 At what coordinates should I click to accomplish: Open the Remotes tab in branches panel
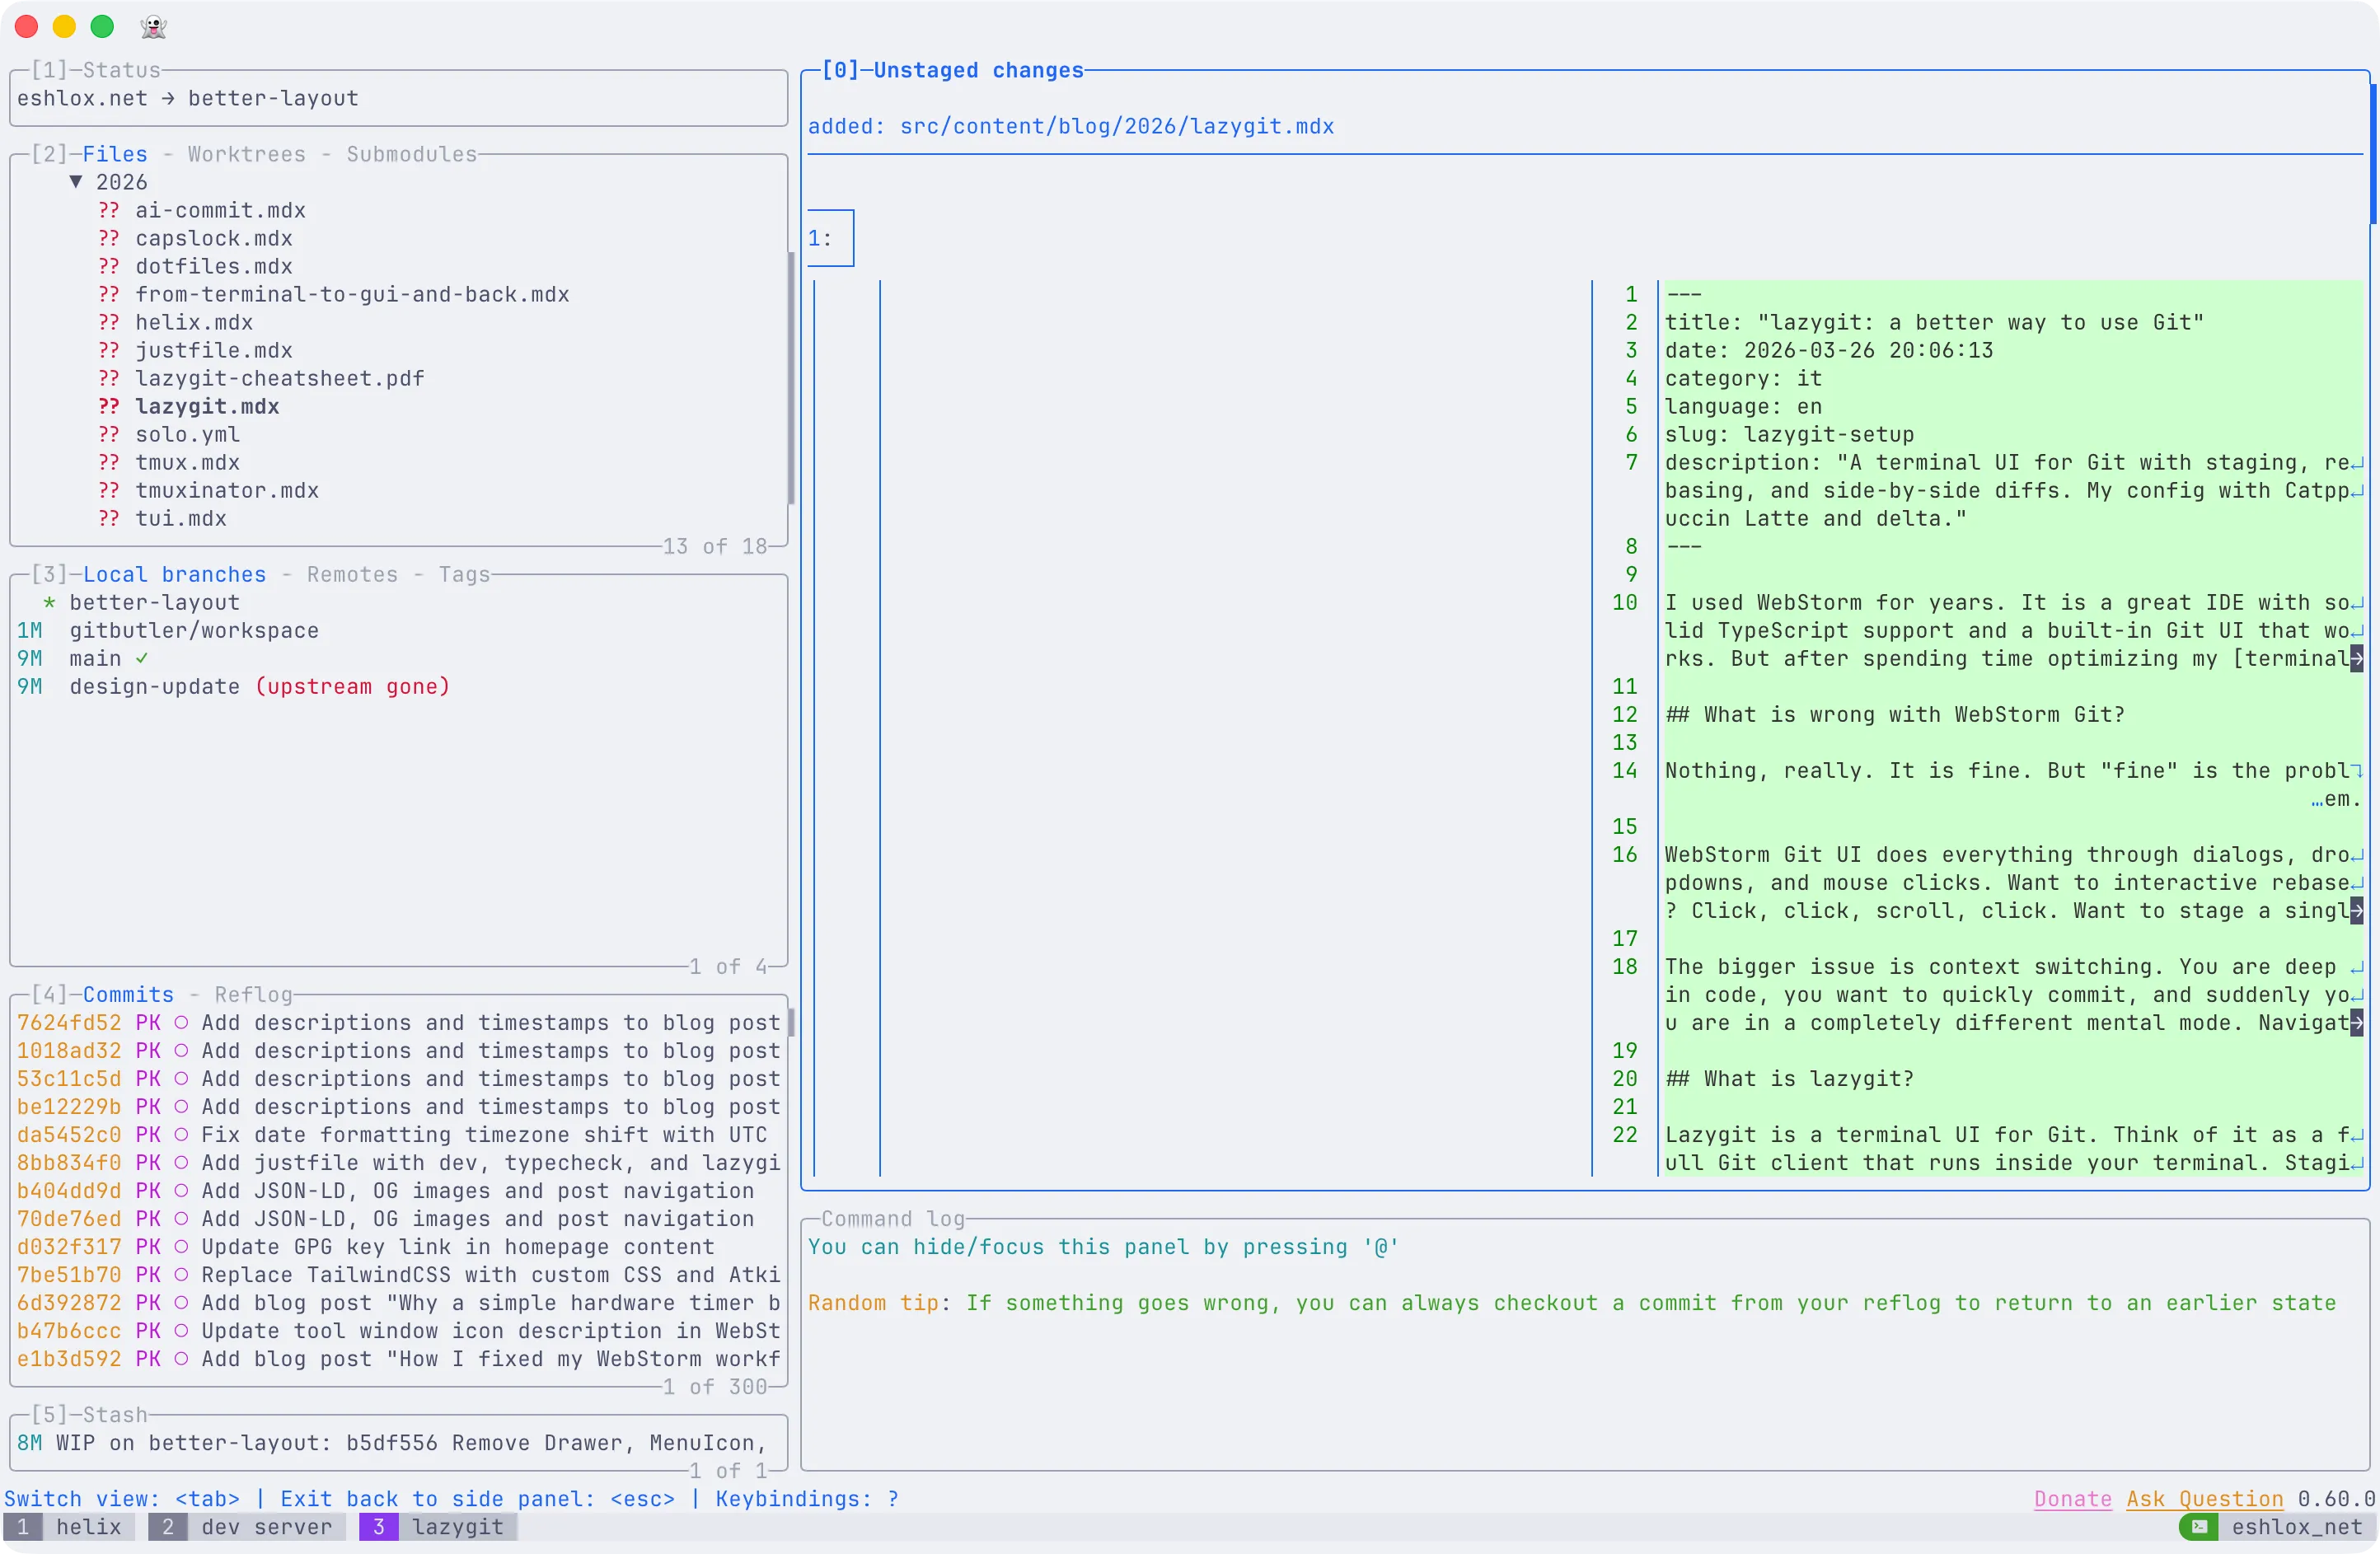click(x=352, y=575)
